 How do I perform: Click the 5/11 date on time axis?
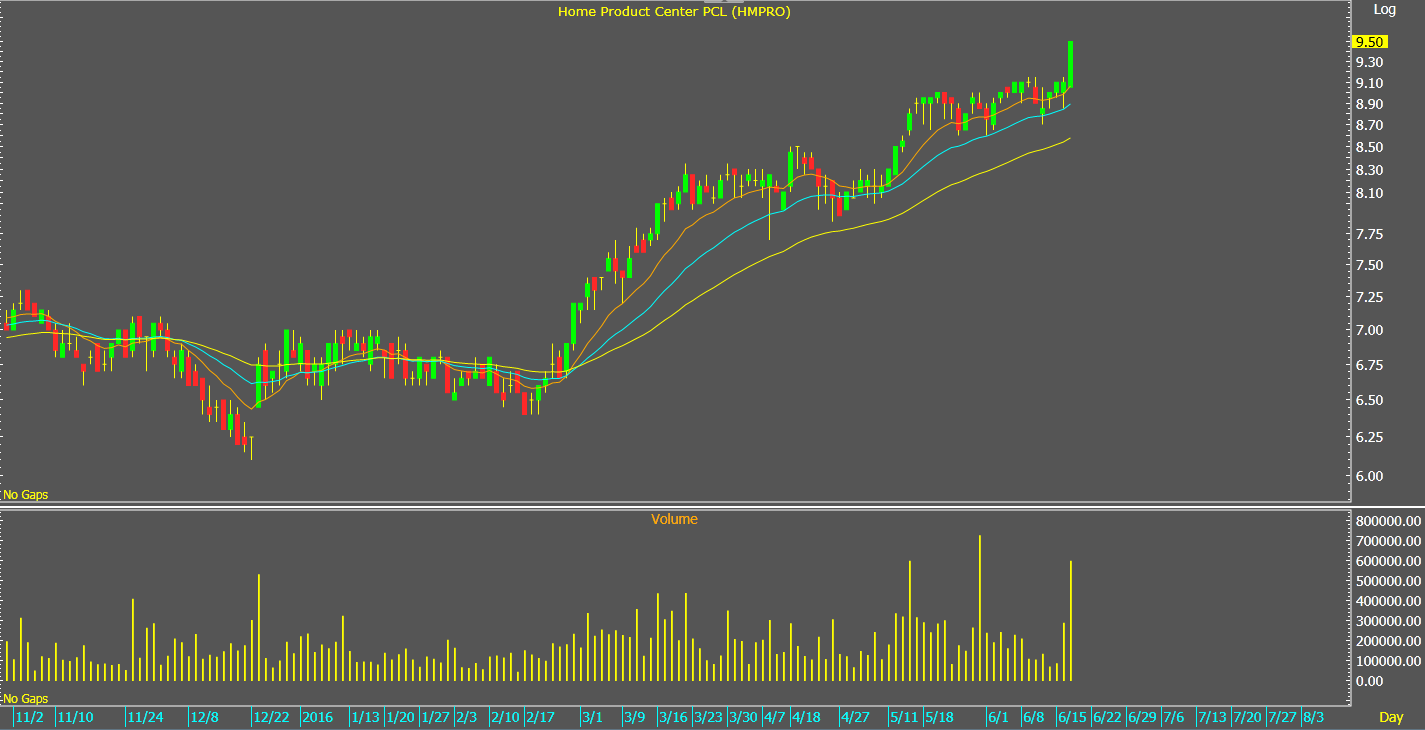904,717
